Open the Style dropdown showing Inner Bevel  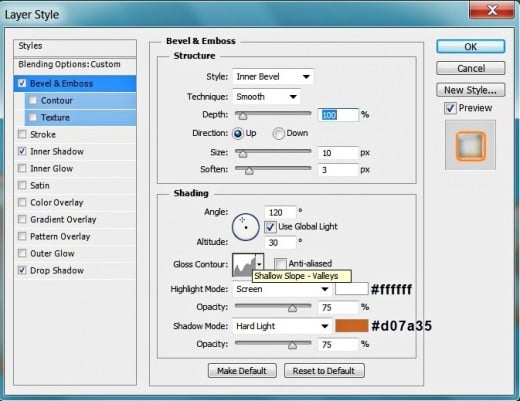tap(273, 77)
